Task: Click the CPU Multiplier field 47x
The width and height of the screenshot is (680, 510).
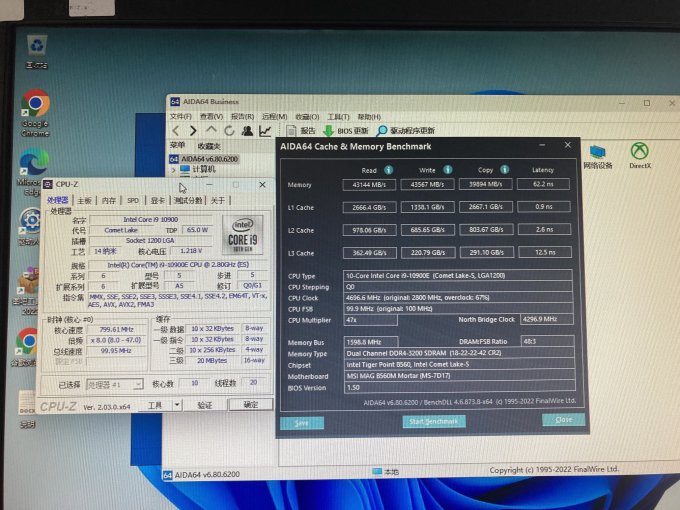Action: tap(370, 320)
